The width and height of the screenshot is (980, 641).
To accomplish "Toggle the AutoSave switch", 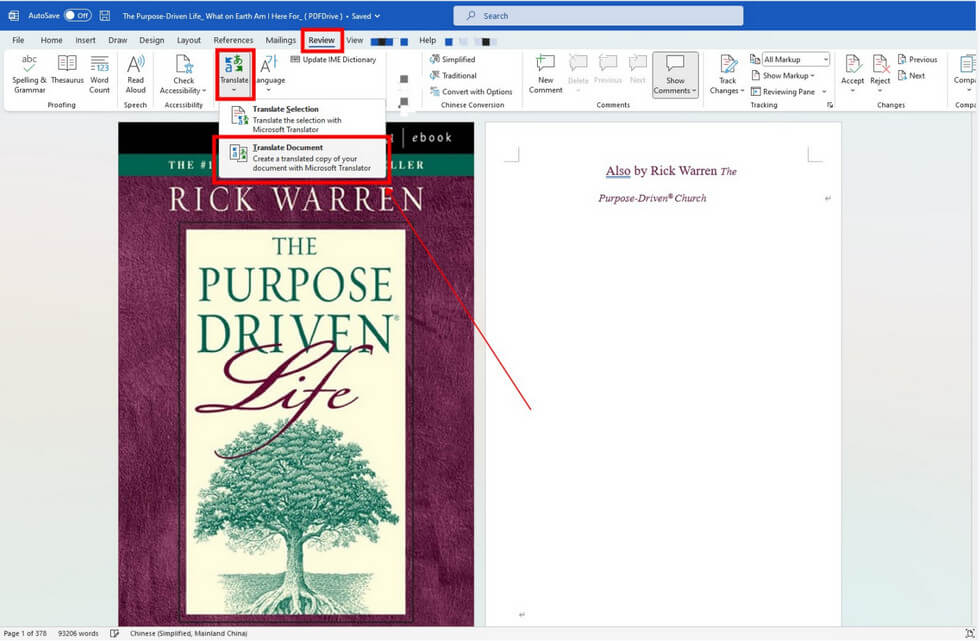I will 77,16.
